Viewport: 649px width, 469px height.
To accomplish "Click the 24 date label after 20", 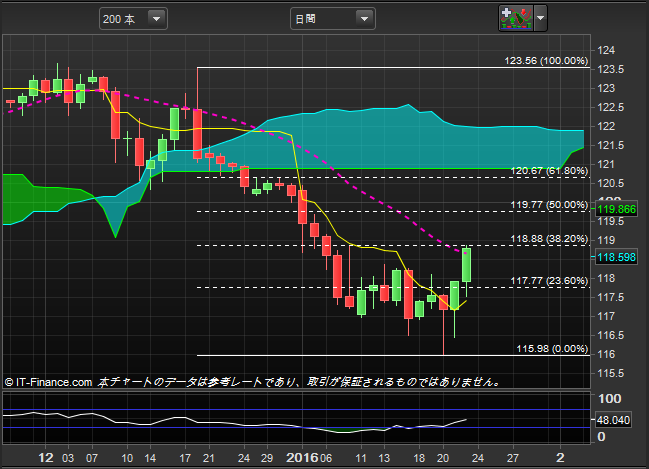I will (x=478, y=458).
